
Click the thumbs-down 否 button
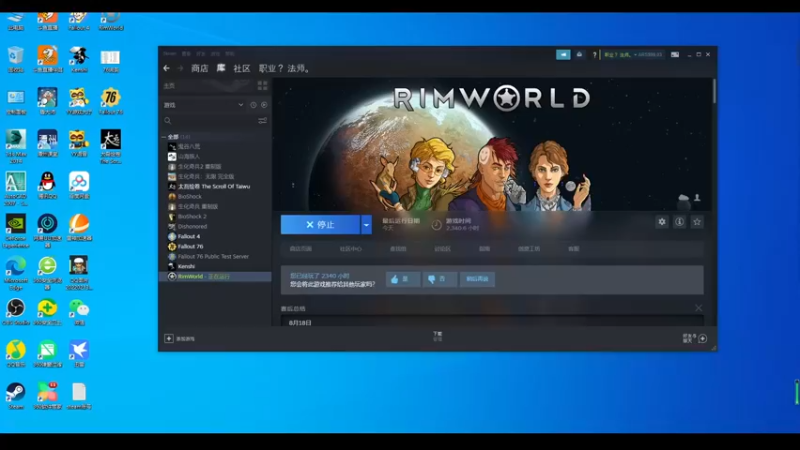[440, 279]
